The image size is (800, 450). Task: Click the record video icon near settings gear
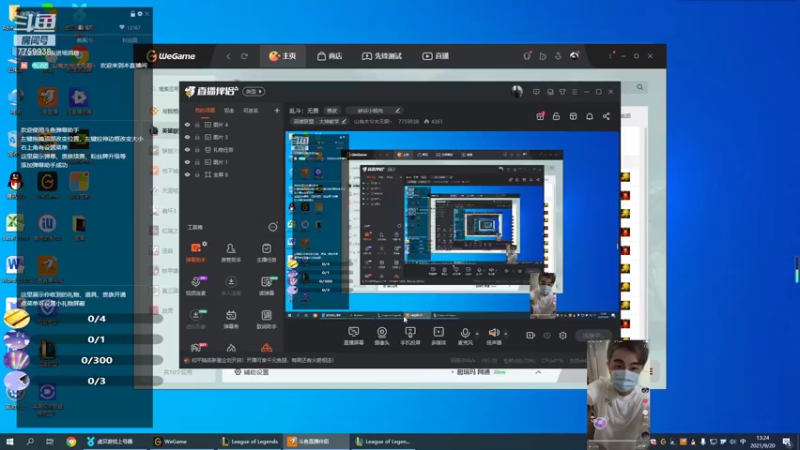pyautogui.click(x=531, y=335)
